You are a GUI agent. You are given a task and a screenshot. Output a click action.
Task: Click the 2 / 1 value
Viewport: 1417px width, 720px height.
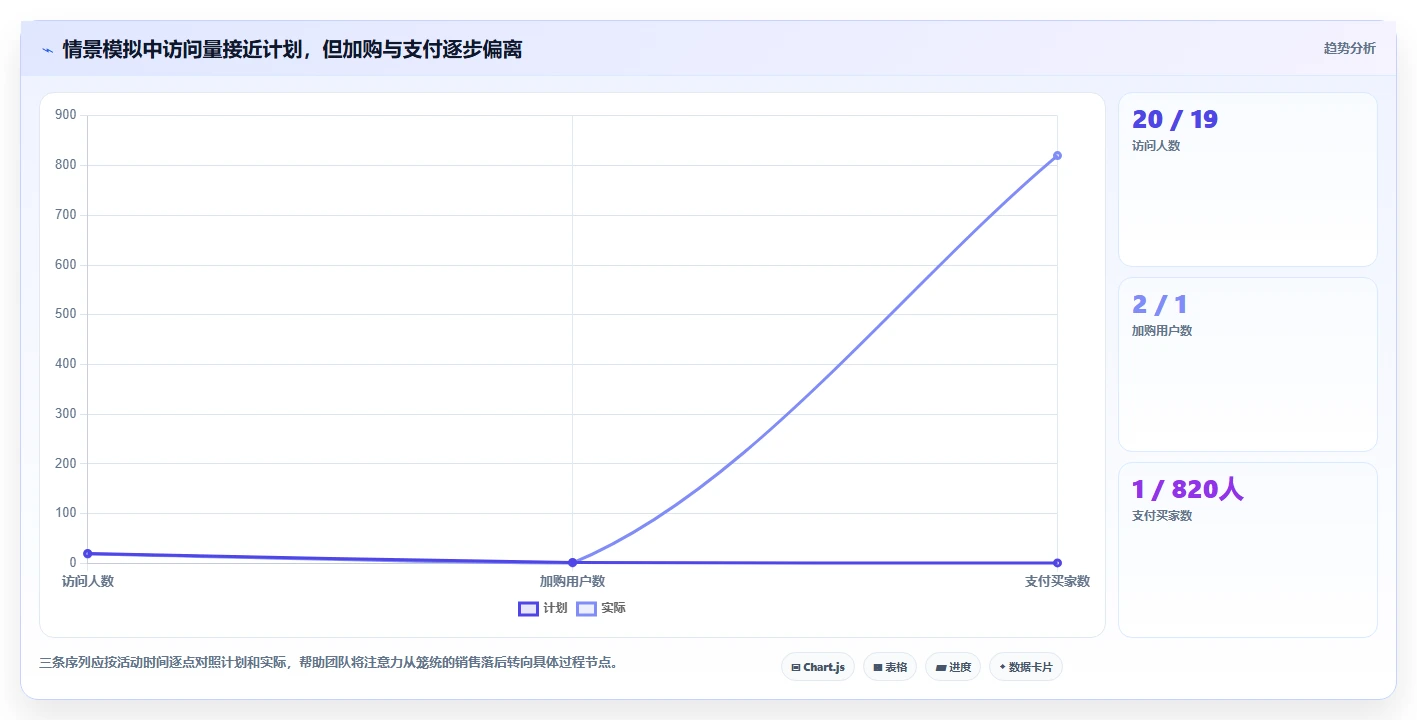click(x=1160, y=304)
